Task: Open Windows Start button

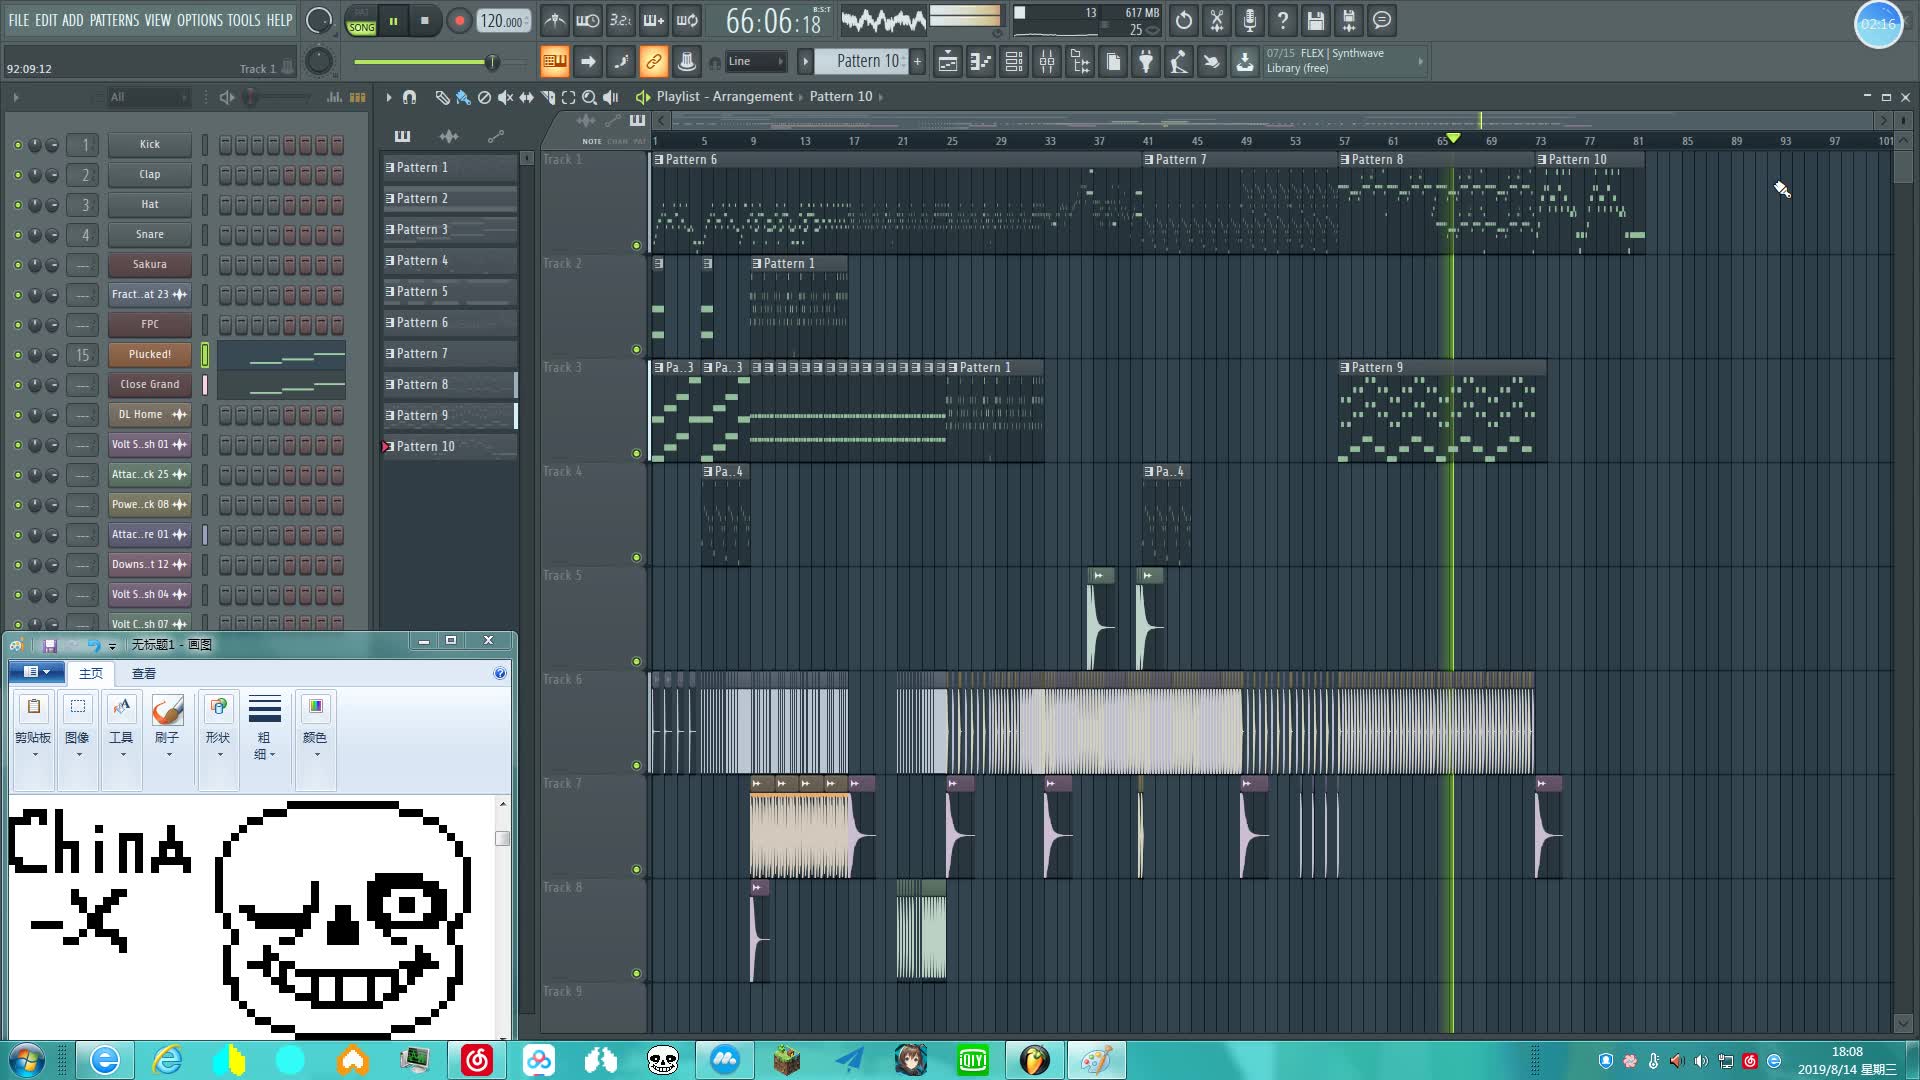Action: 27,1060
